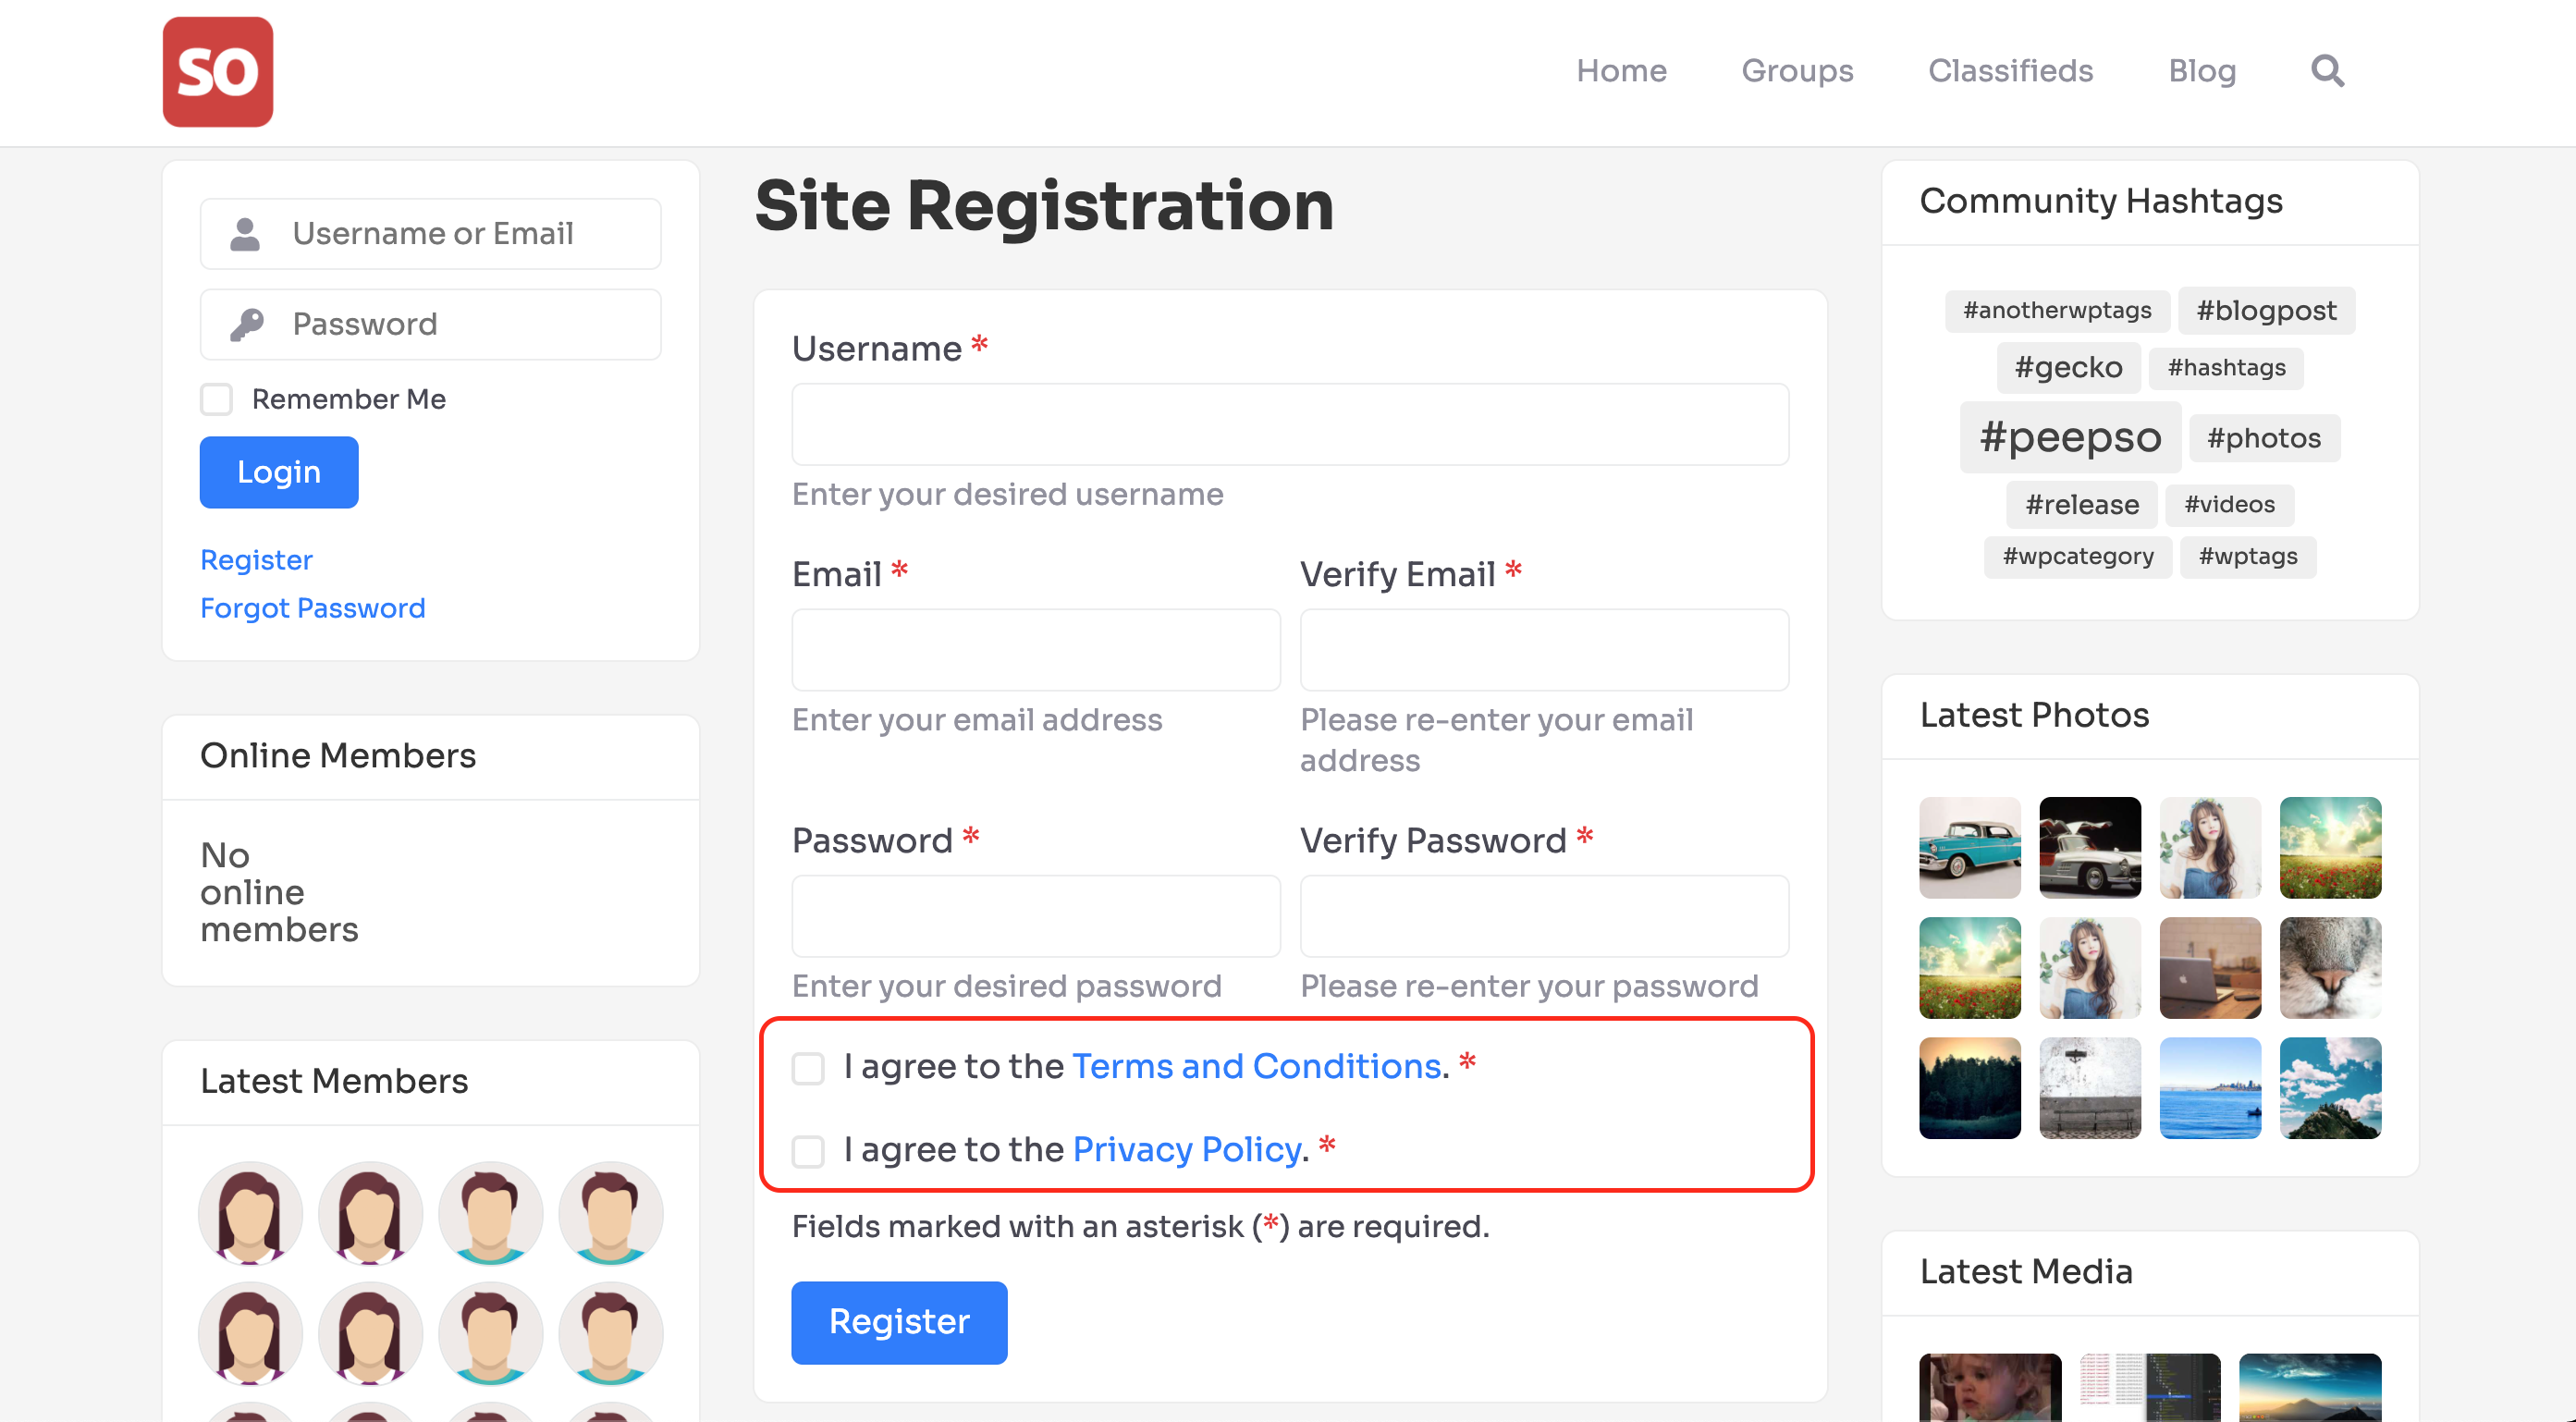
Task: Click the key icon in password field
Action: (x=247, y=324)
